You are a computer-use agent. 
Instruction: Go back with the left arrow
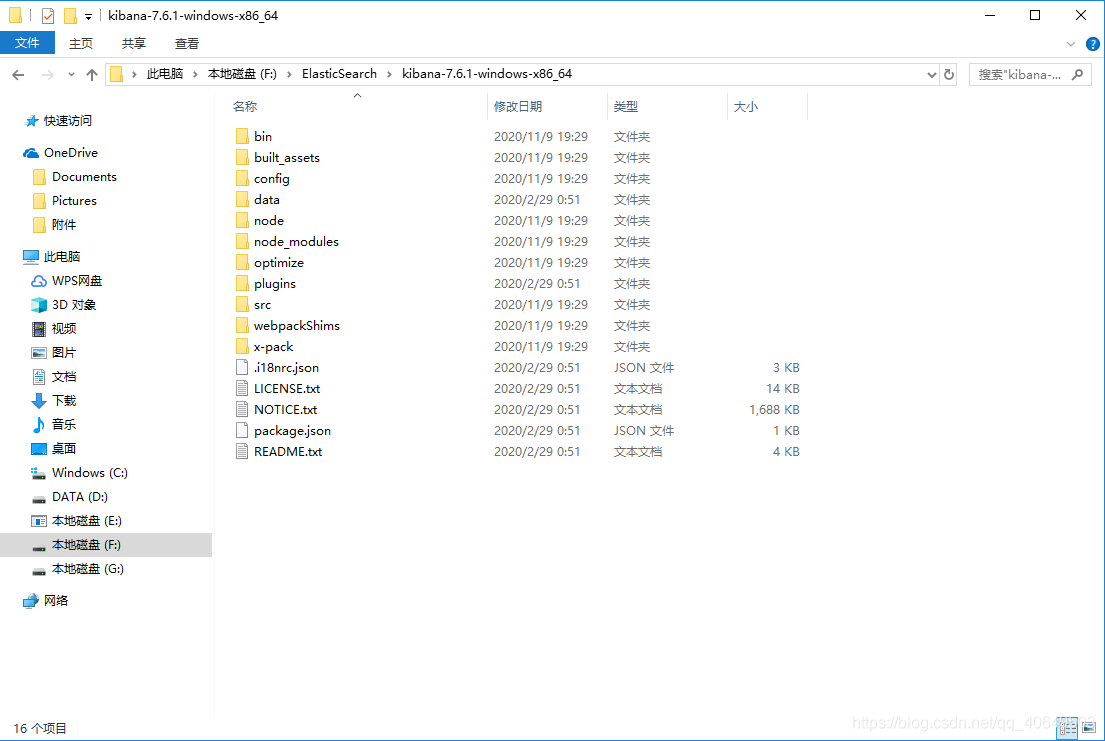pos(18,74)
